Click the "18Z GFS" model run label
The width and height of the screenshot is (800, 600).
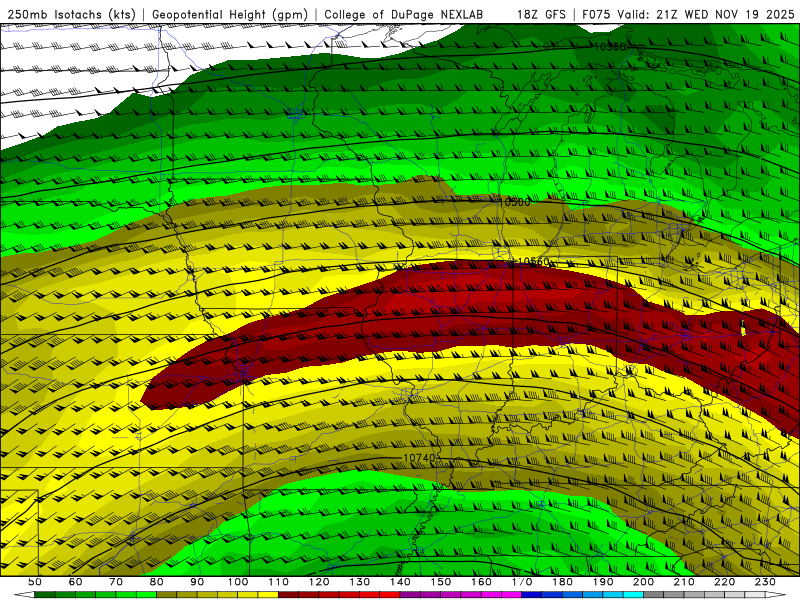point(541,14)
